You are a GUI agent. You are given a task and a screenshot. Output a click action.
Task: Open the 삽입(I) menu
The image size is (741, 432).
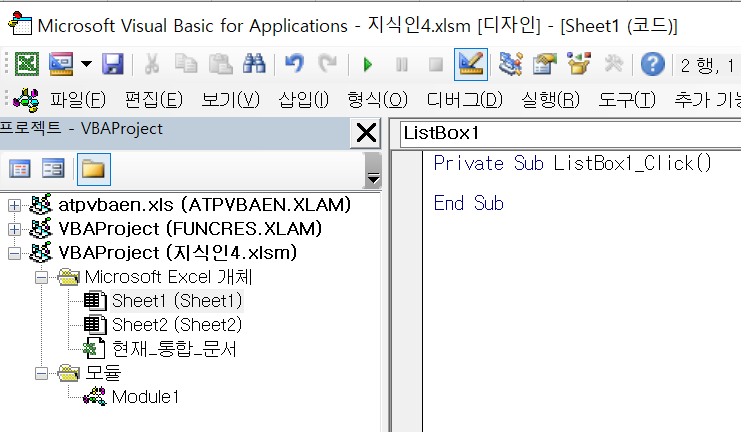(x=303, y=100)
